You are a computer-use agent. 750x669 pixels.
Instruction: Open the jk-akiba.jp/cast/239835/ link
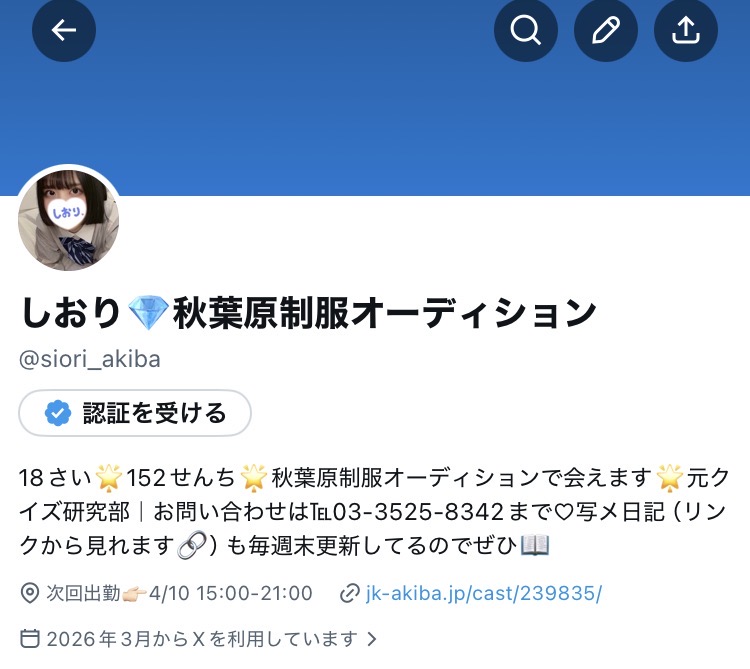(x=484, y=593)
